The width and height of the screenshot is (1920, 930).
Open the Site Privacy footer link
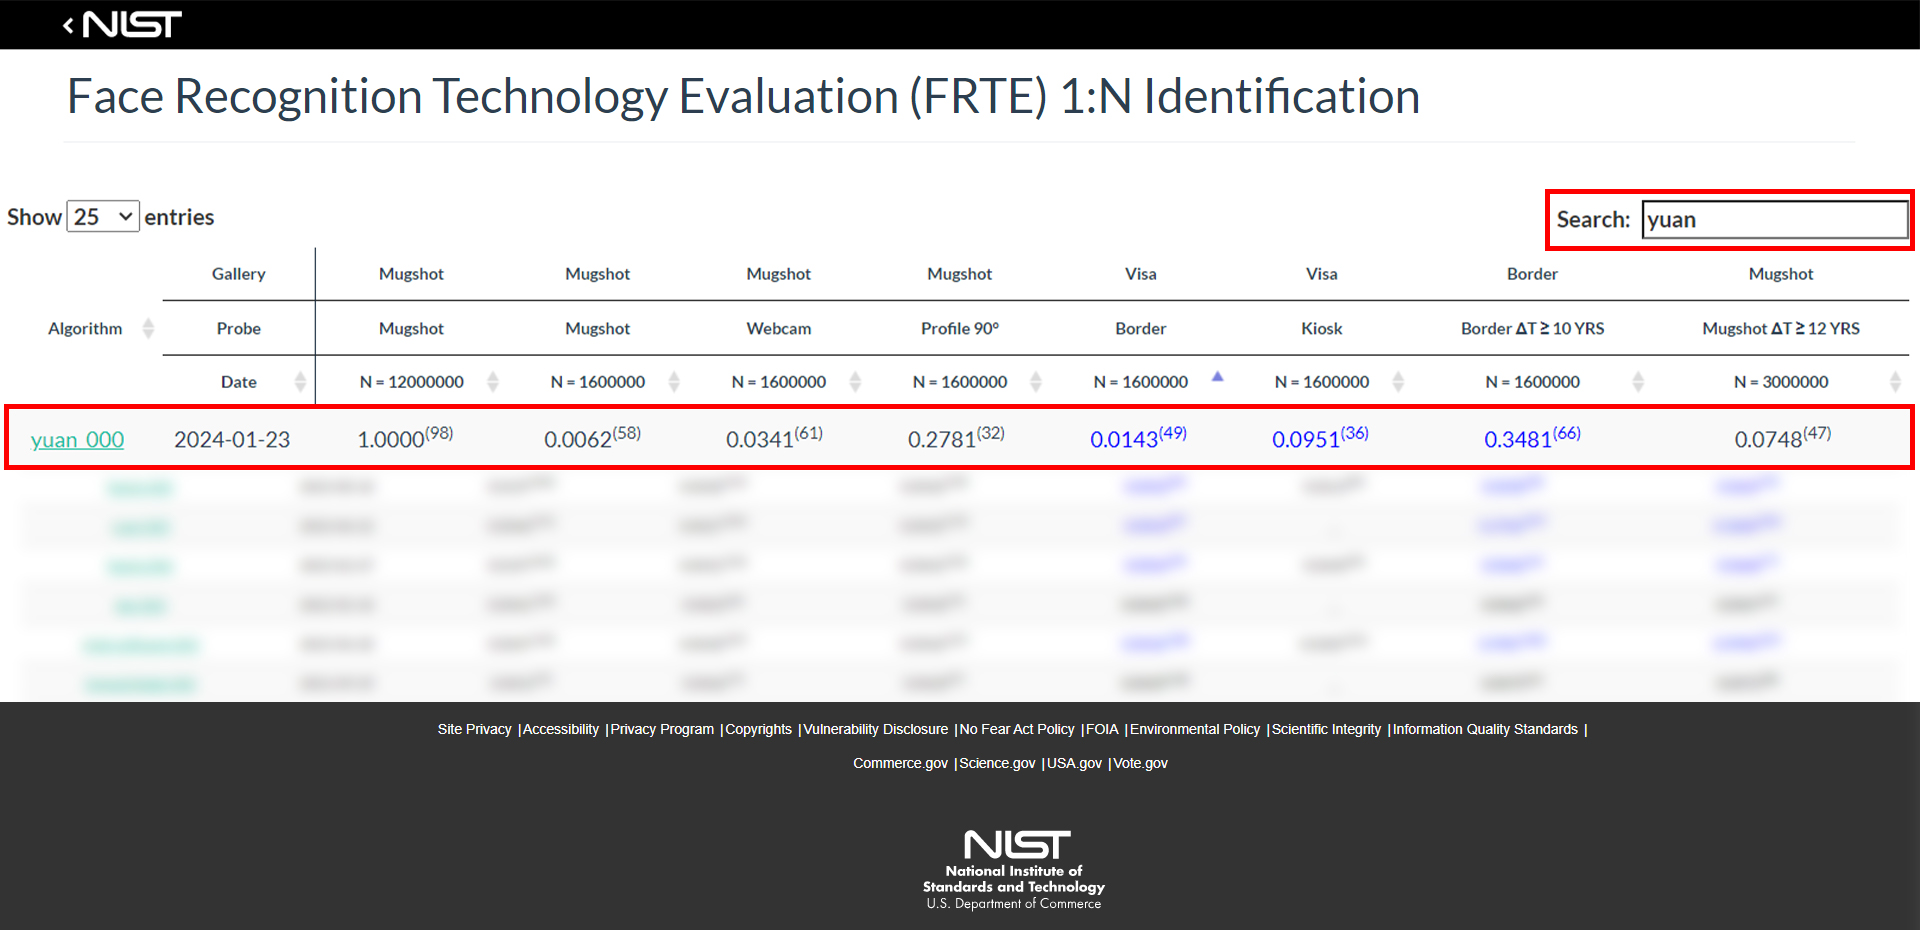(474, 729)
